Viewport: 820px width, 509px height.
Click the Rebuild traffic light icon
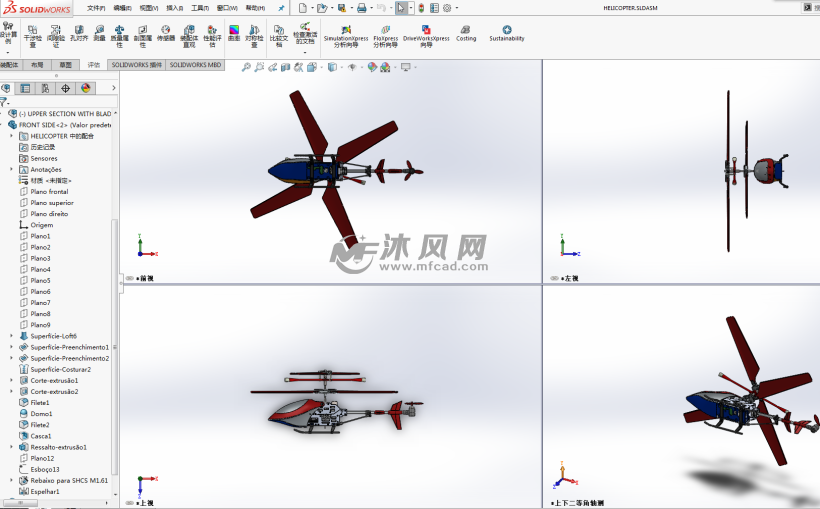pyautogui.click(x=422, y=8)
